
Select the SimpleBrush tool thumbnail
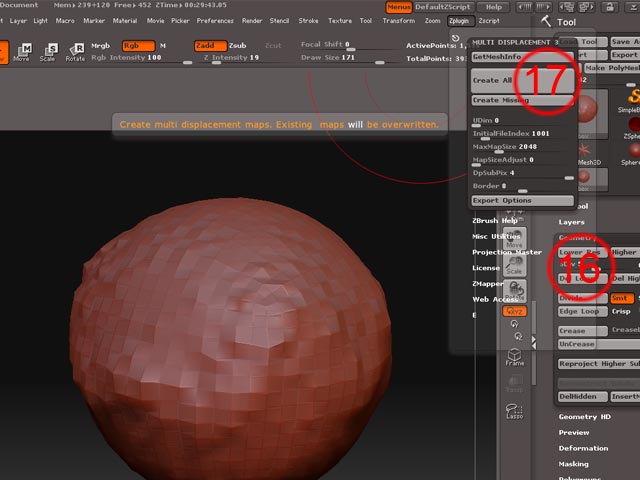point(632,100)
